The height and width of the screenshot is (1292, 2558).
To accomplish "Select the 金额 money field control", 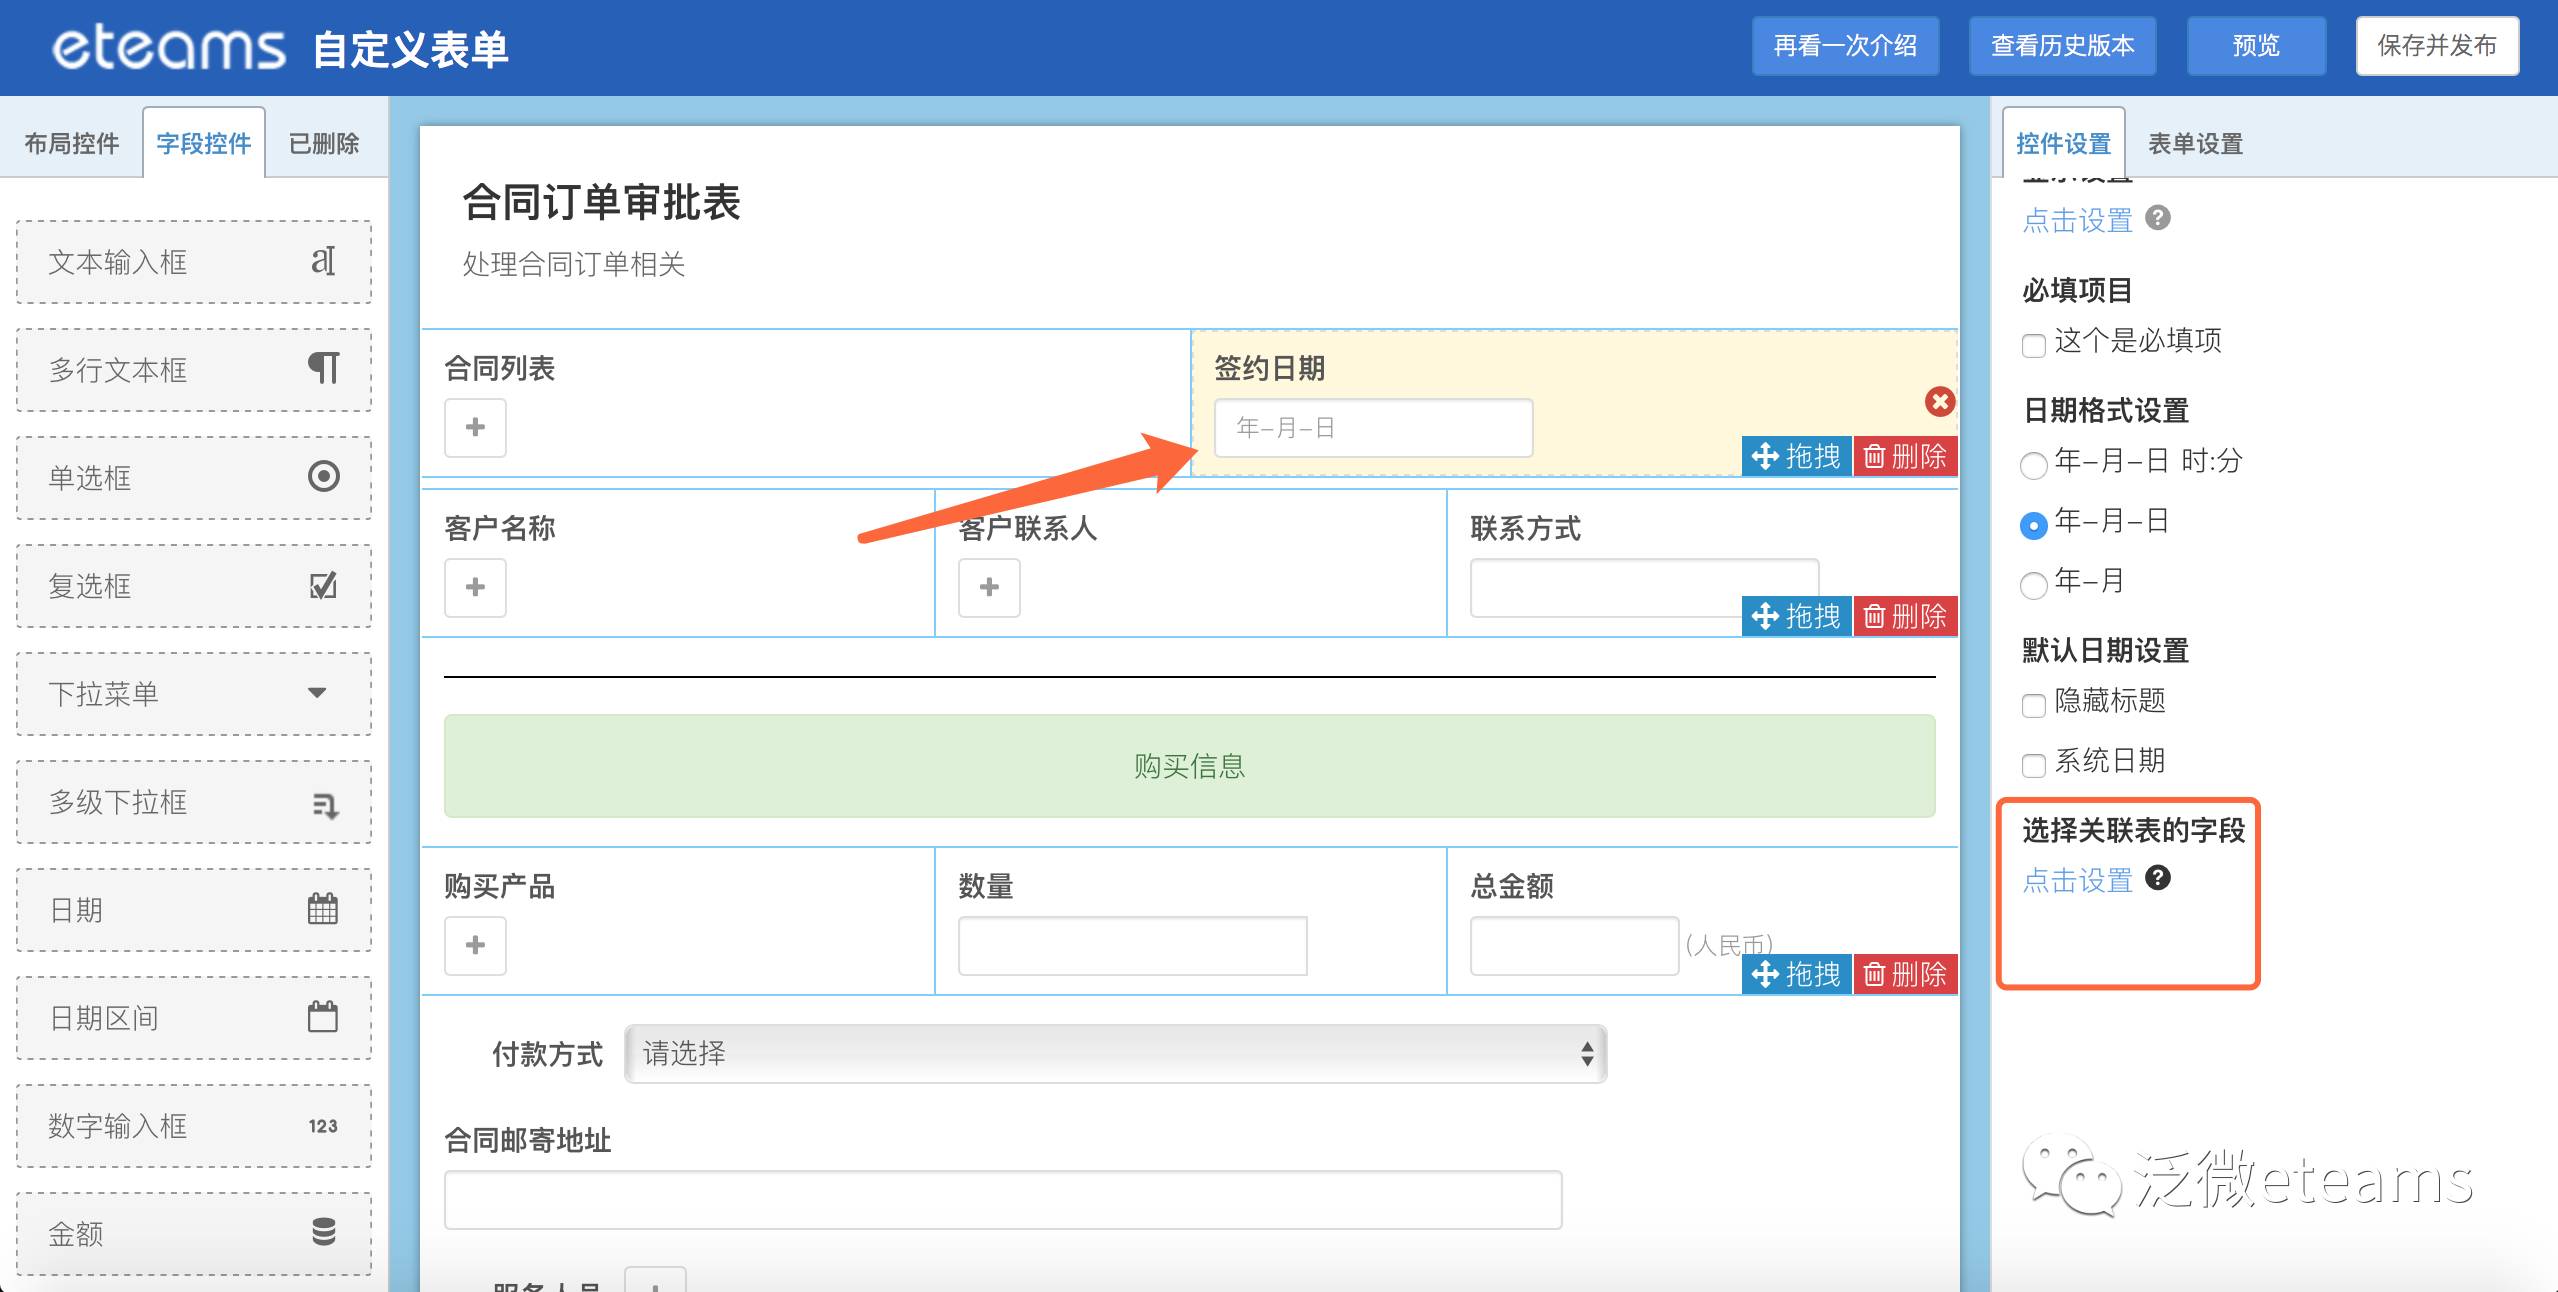I will (x=194, y=1233).
